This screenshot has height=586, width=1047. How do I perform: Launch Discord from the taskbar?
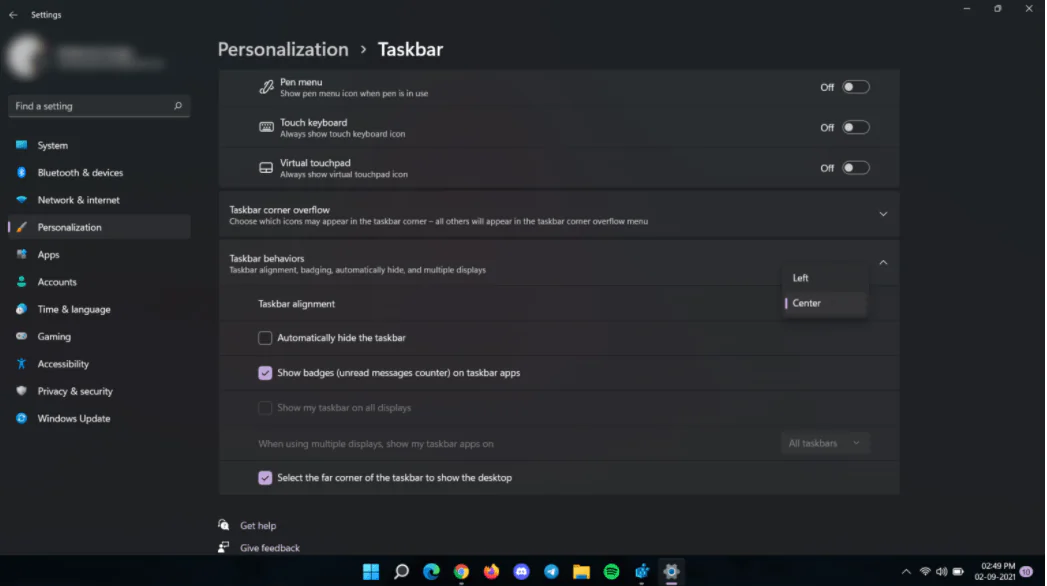[521, 572]
